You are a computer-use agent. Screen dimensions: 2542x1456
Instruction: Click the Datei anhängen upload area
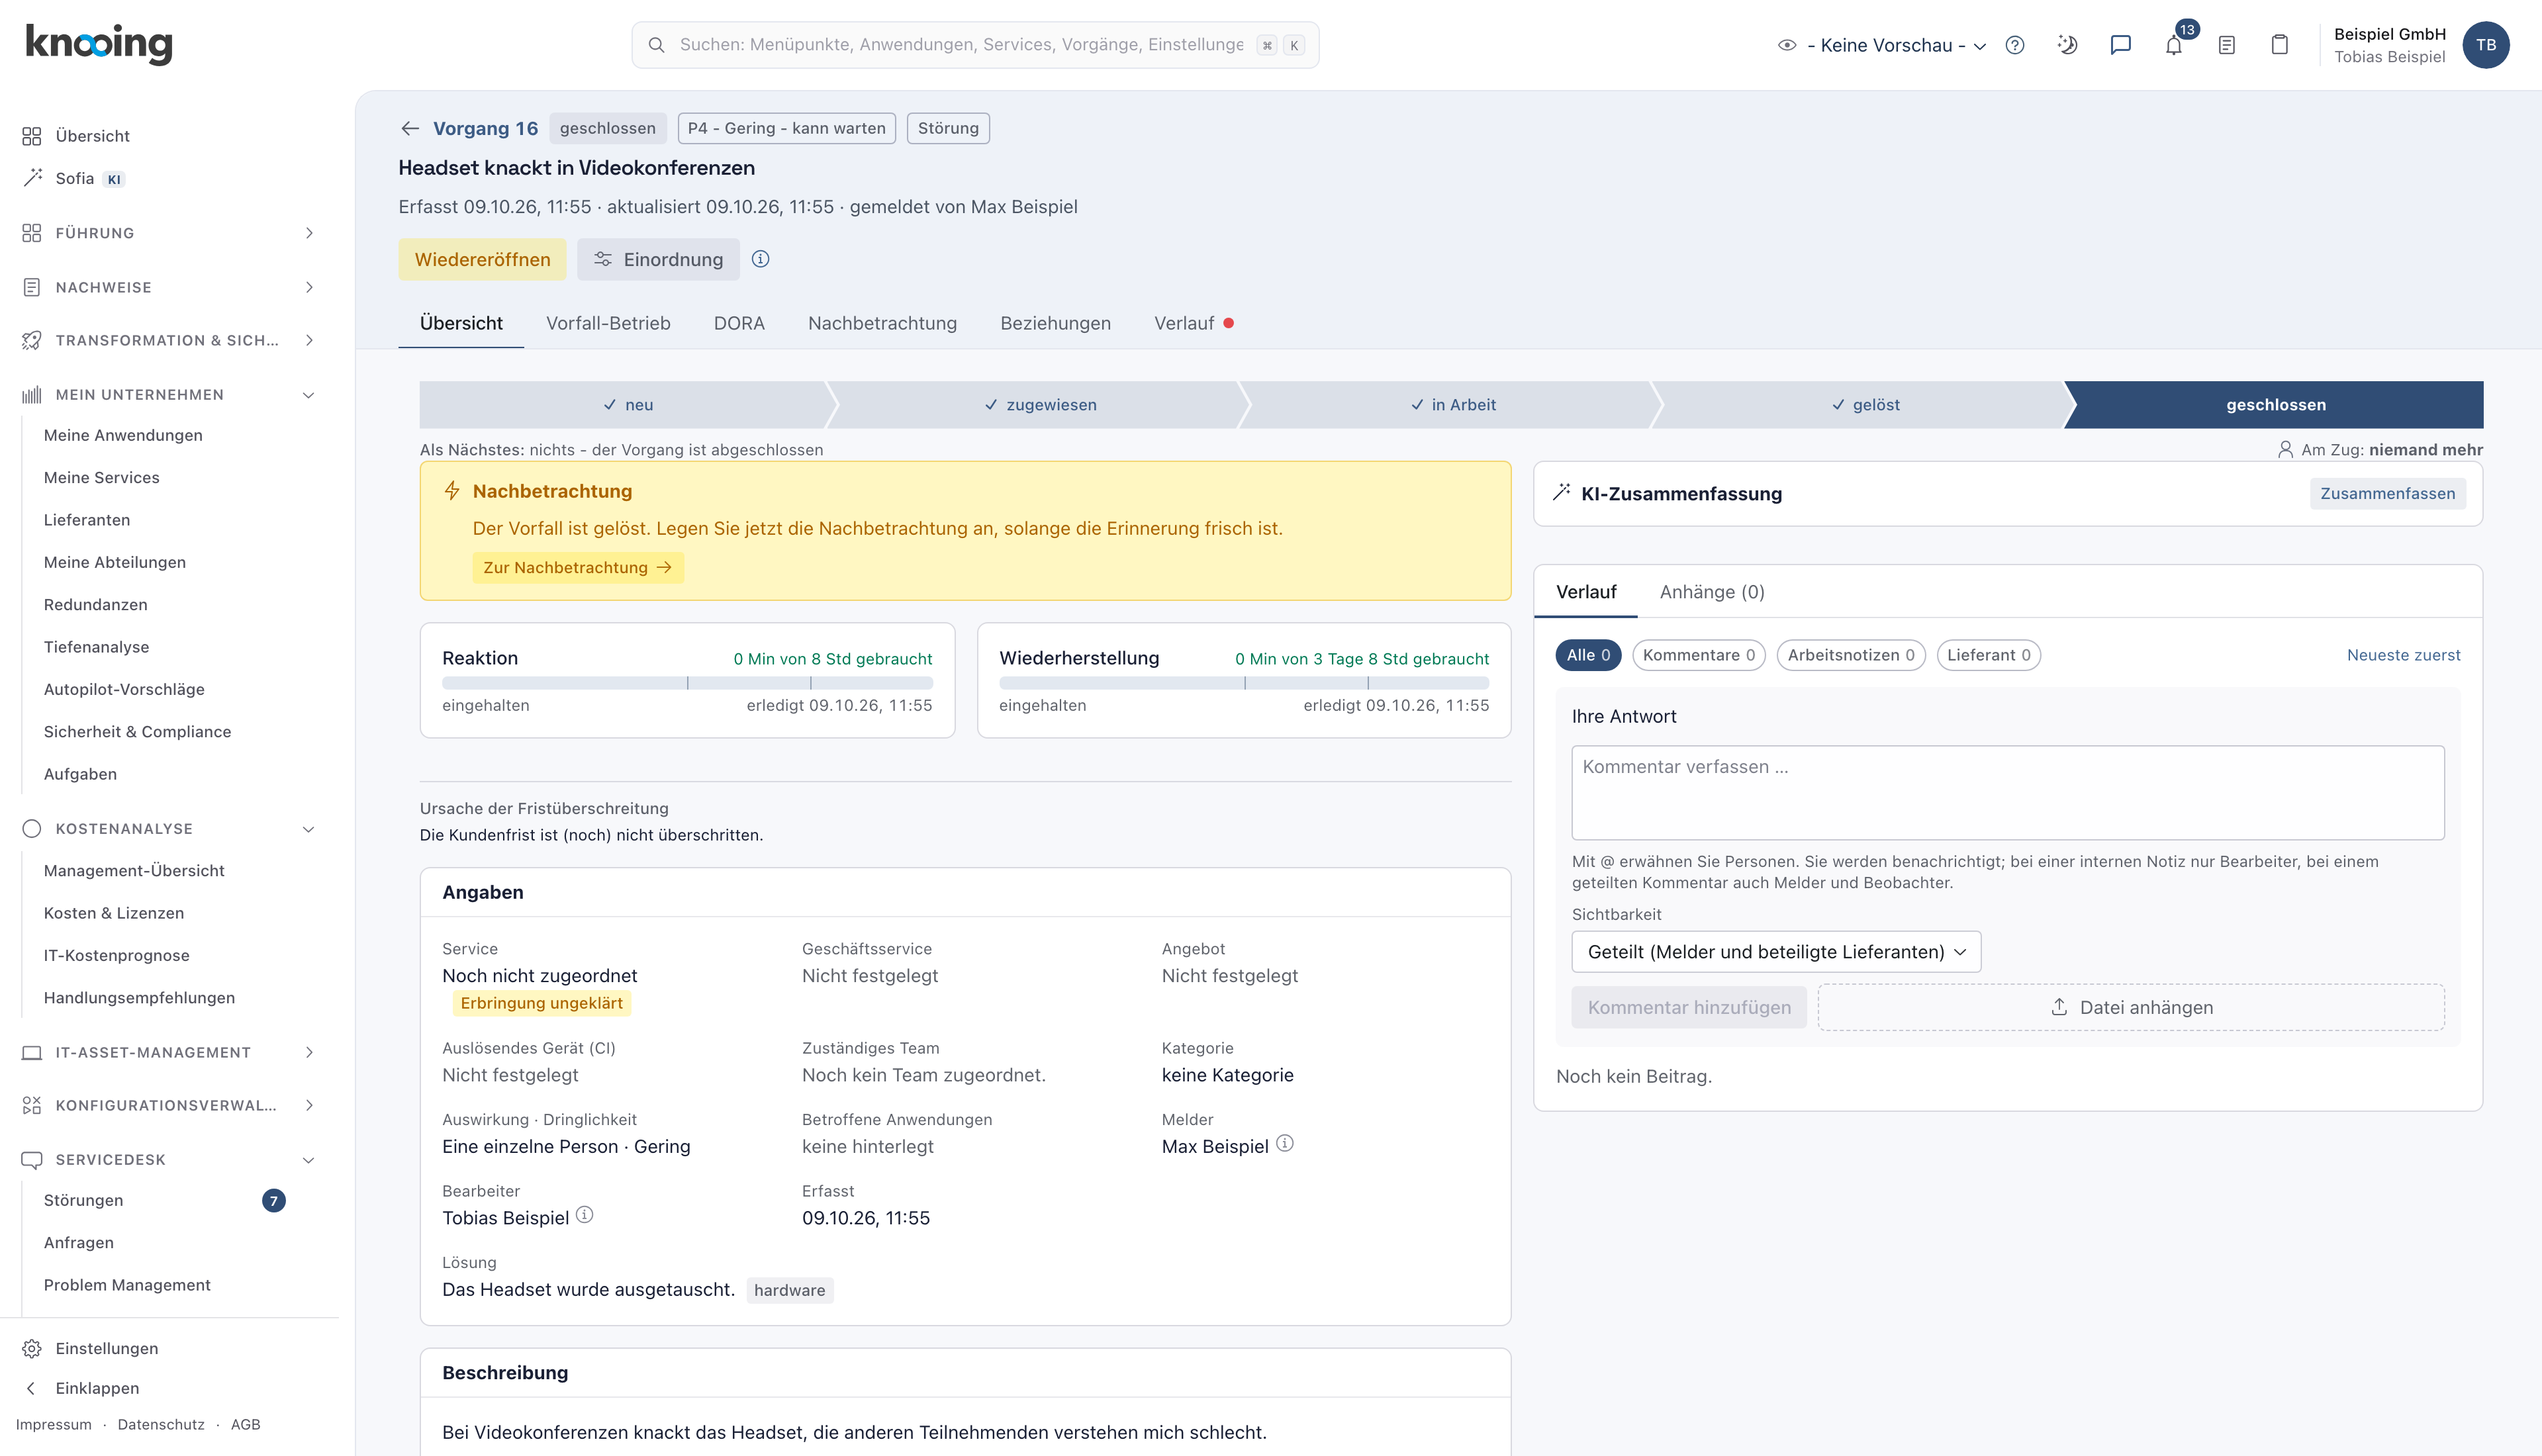click(x=2131, y=1008)
